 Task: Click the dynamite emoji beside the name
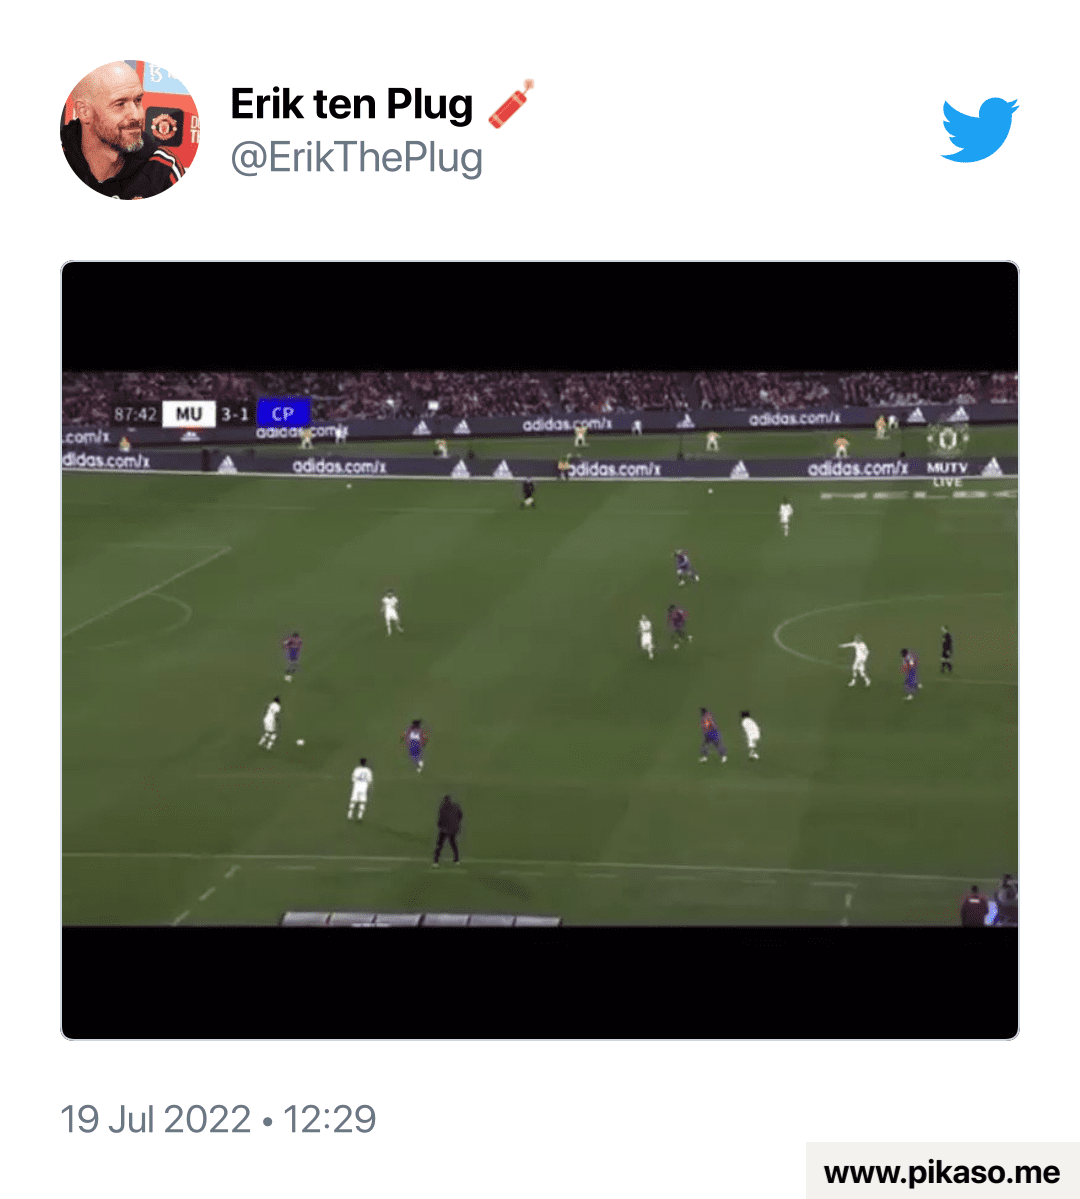click(x=510, y=104)
